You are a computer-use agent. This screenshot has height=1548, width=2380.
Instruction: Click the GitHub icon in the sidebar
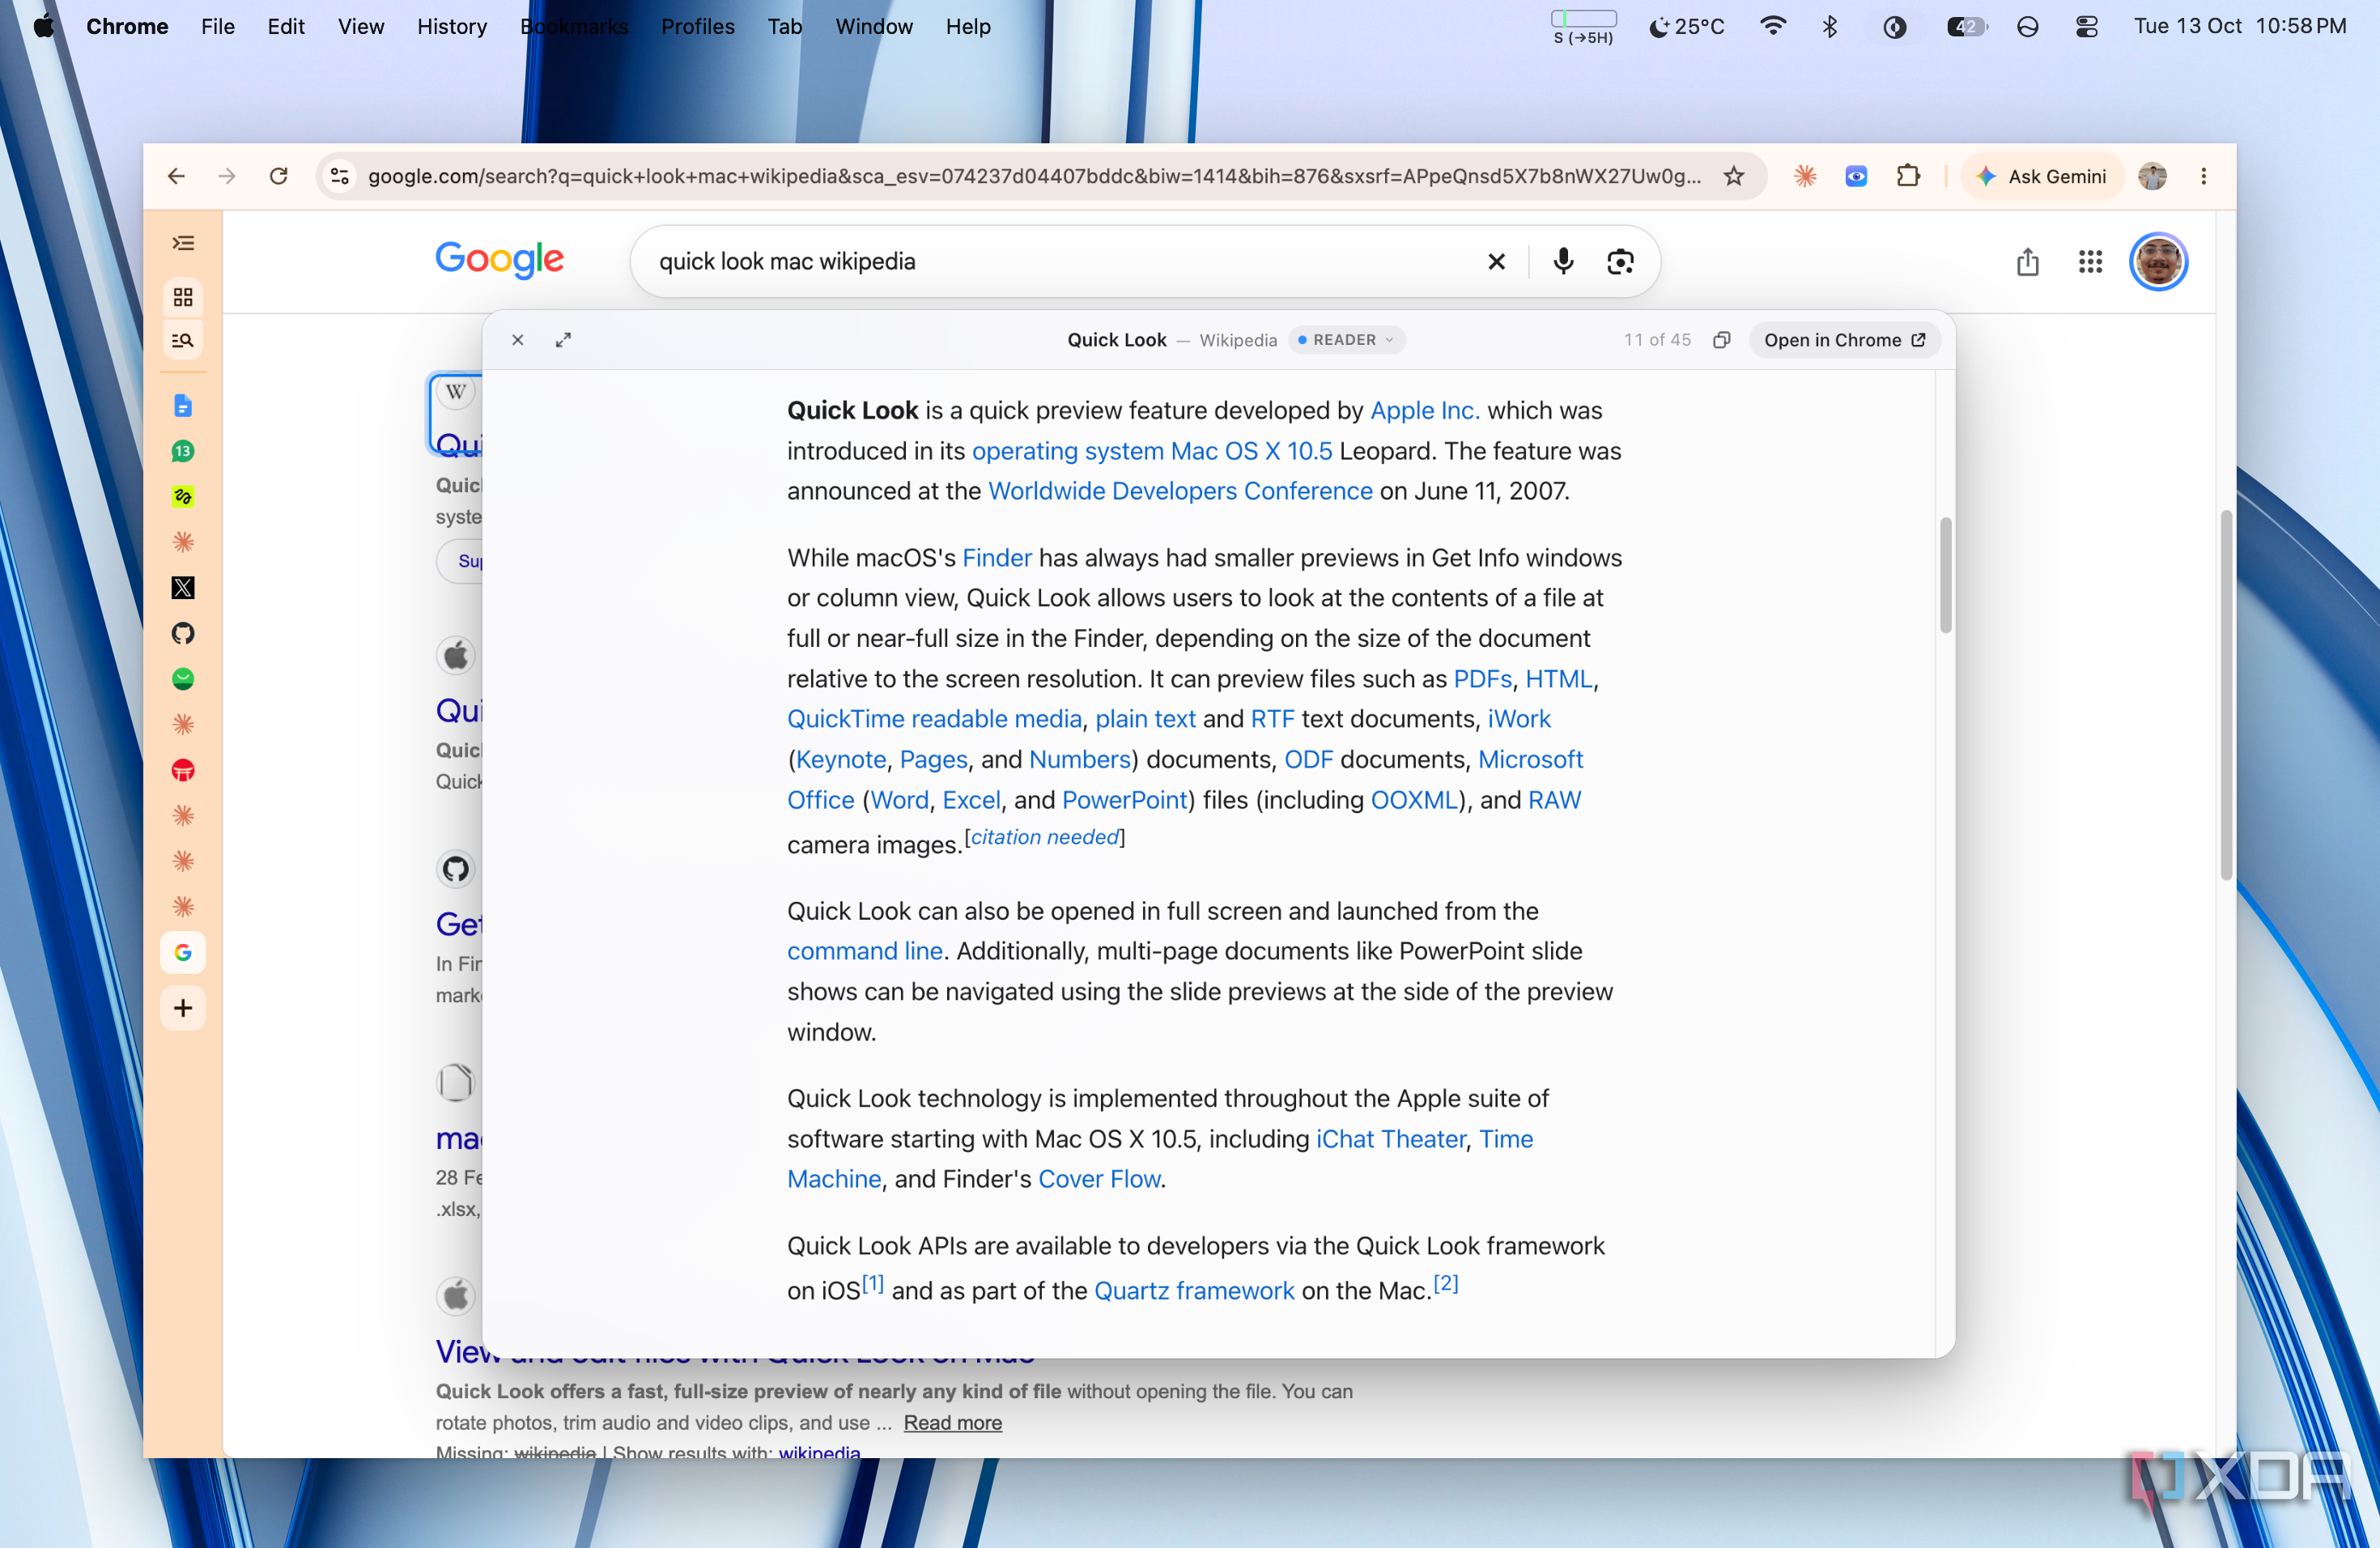(x=183, y=633)
